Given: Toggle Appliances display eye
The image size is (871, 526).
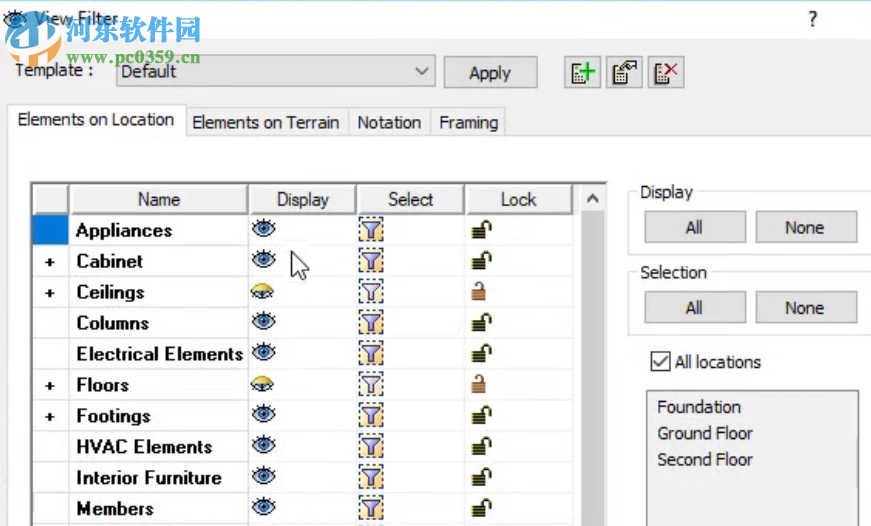Looking at the screenshot, I should tap(263, 228).
